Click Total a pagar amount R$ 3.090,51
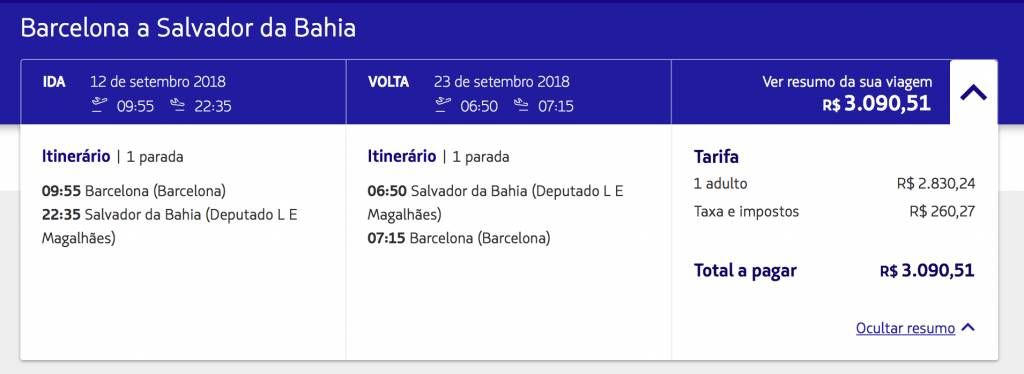 point(927,271)
